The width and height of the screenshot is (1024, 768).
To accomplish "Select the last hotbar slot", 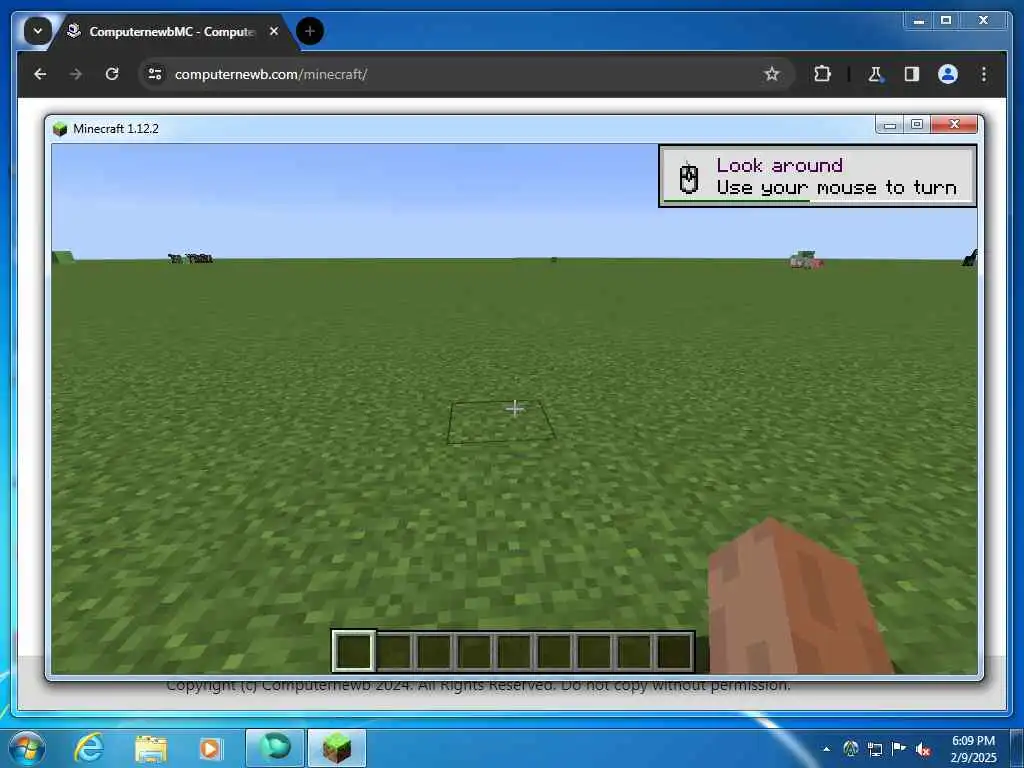I will tap(675, 650).
